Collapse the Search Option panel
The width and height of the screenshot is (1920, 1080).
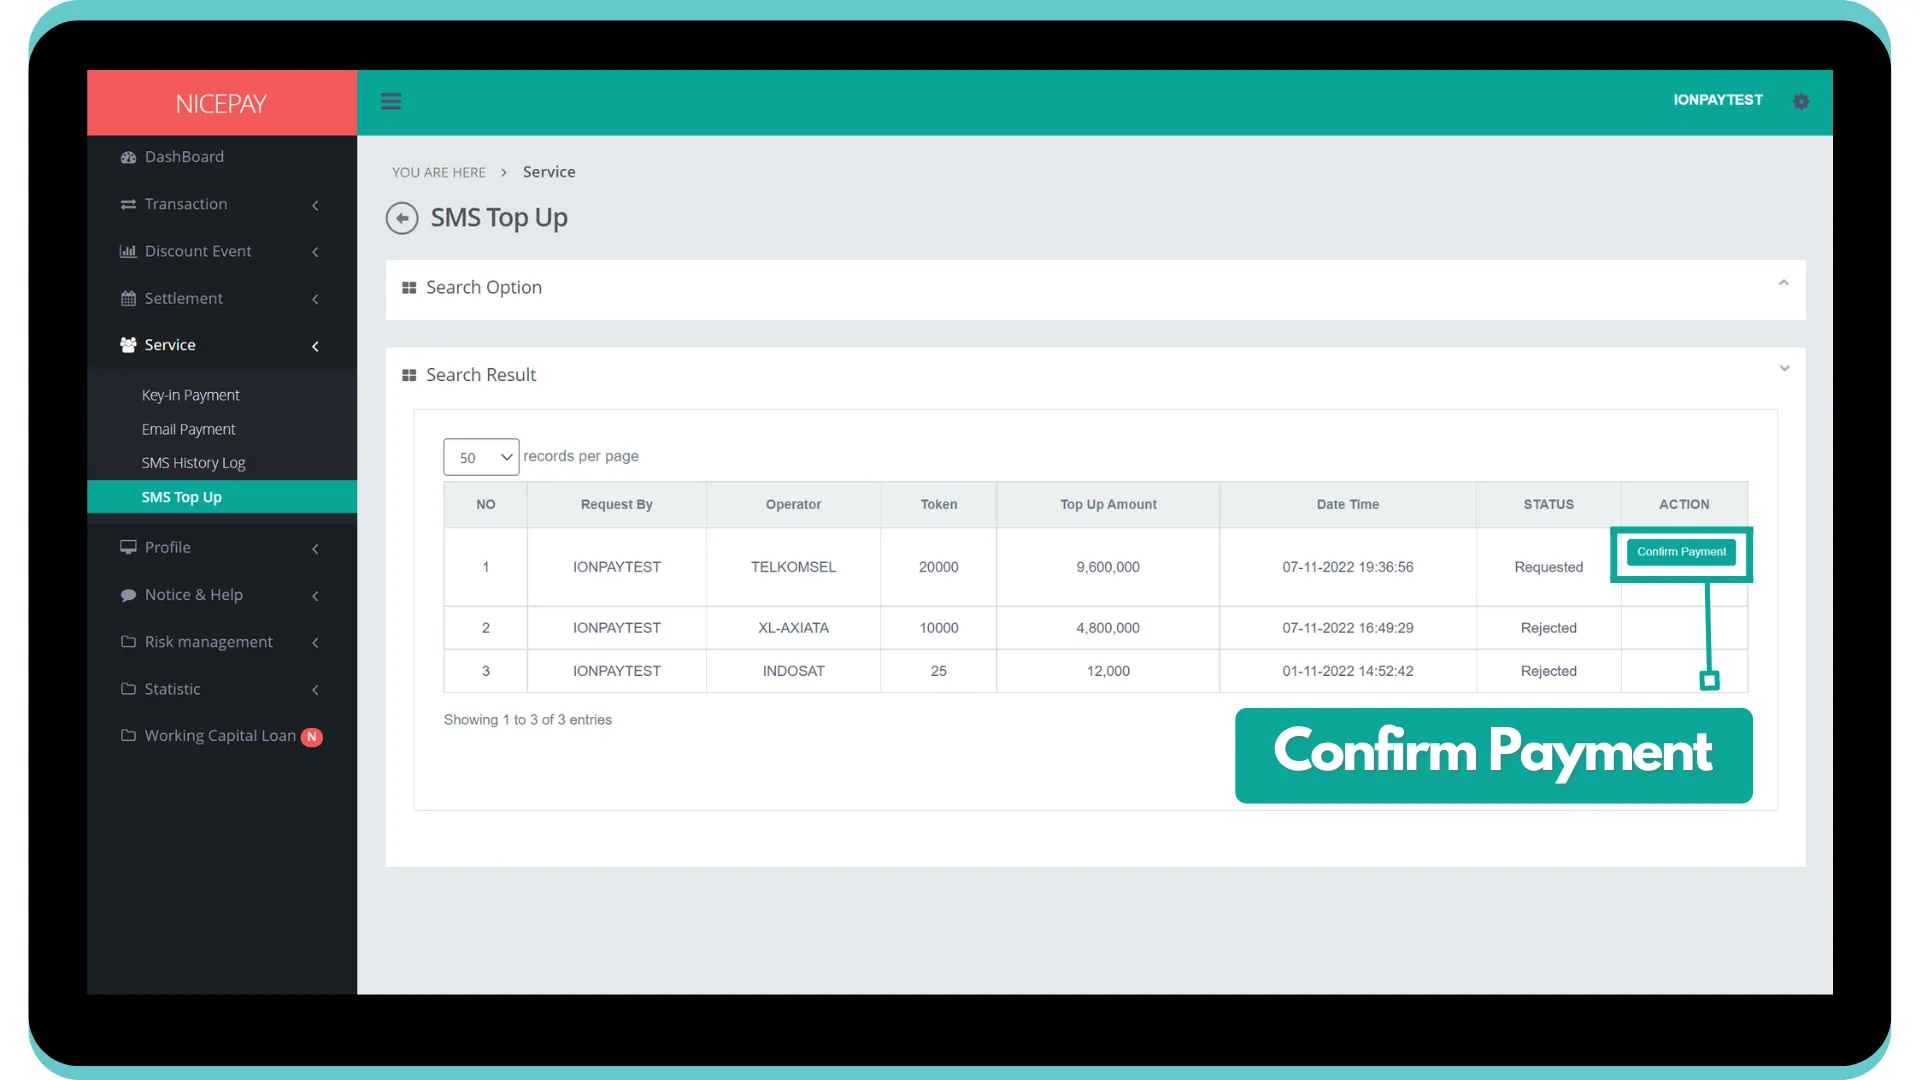(1783, 283)
